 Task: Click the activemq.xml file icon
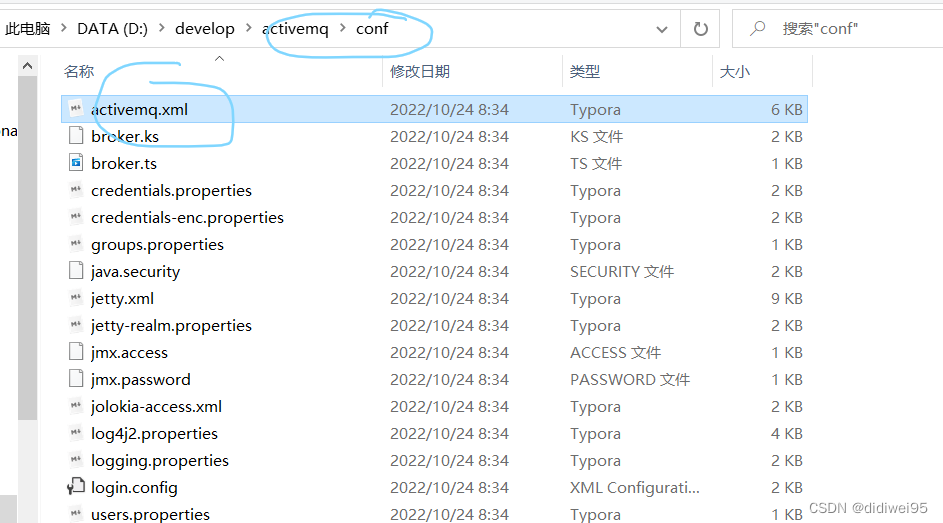76,109
